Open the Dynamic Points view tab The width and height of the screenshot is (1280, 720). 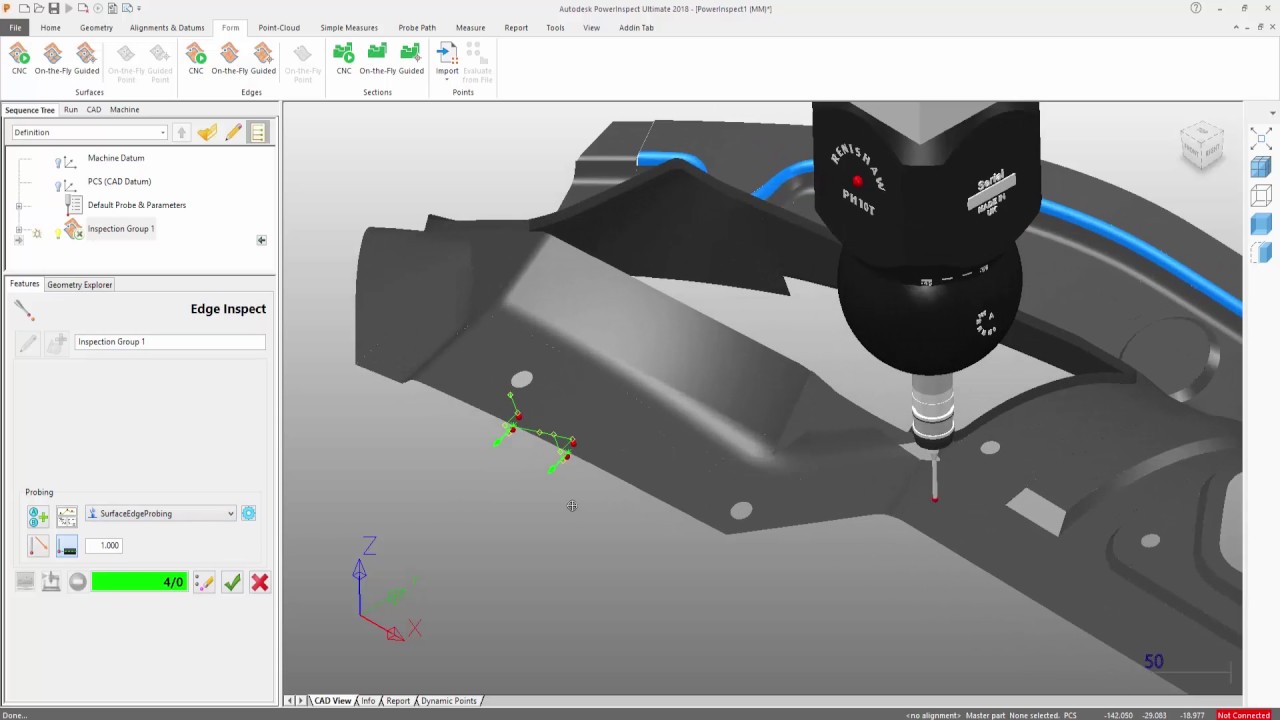[x=448, y=701]
